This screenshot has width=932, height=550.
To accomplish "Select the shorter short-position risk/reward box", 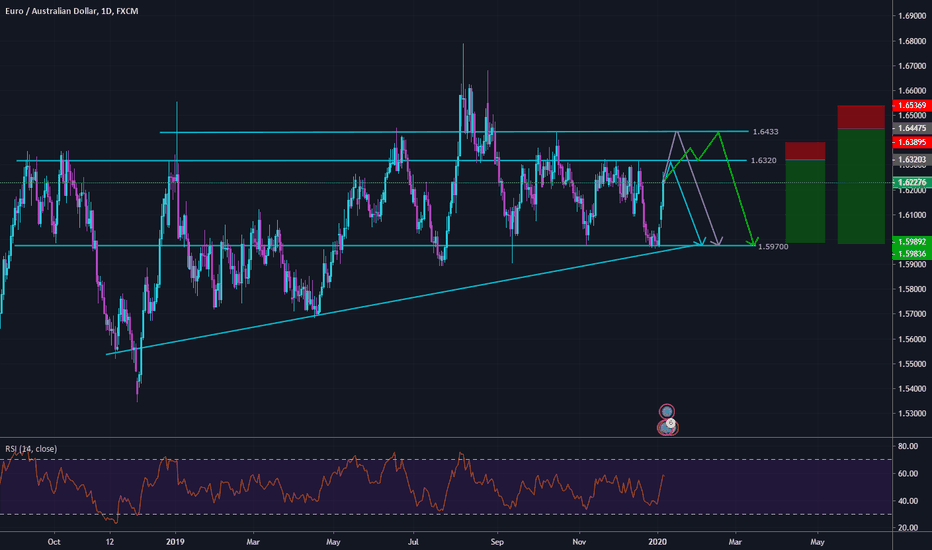I will tap(805, 192).
